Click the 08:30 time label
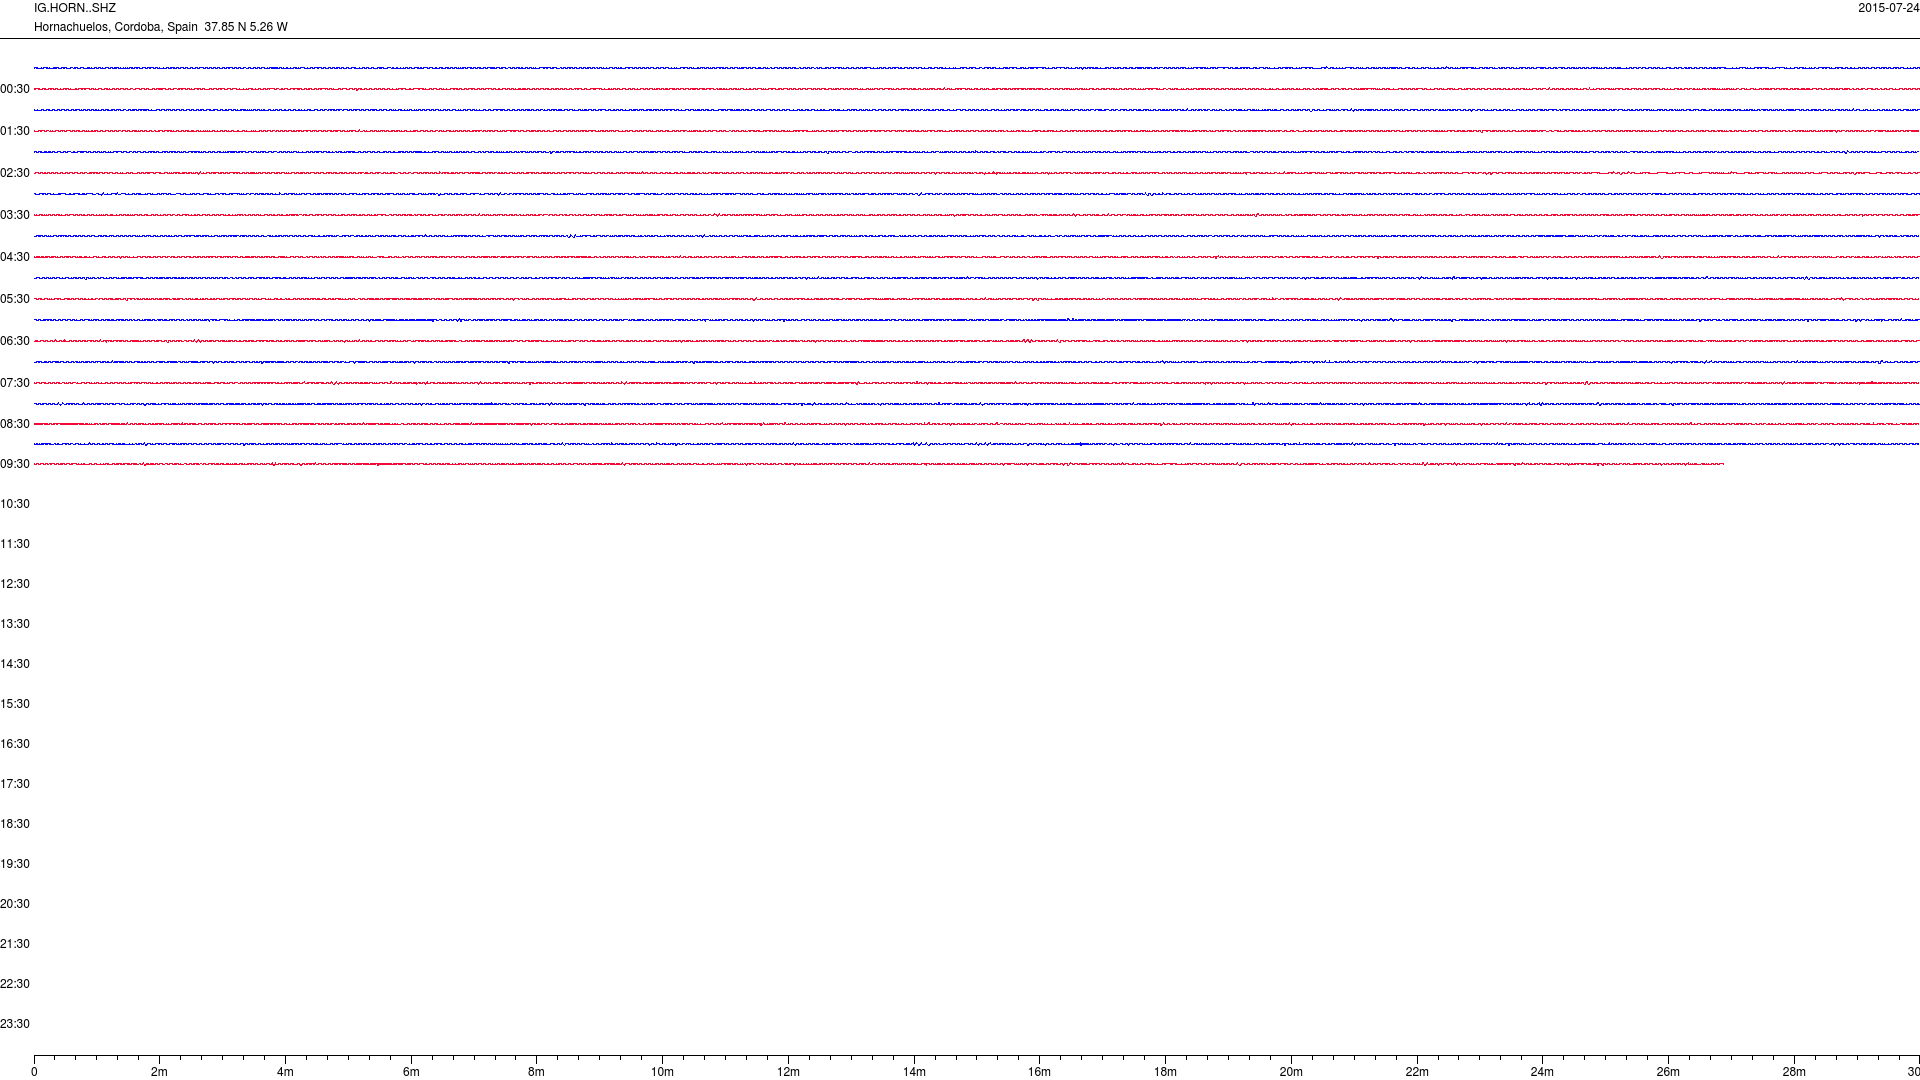This screenshot has height=1080, width=1920. 15,424
